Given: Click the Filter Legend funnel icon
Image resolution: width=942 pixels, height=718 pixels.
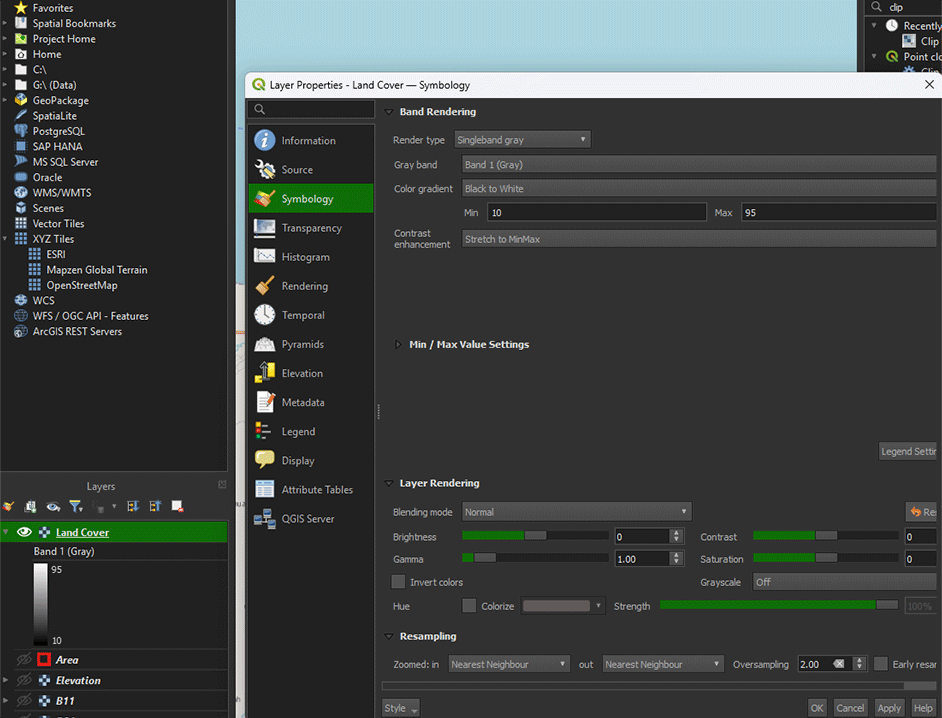Looking at the screenshot, I should coord(75,507).
